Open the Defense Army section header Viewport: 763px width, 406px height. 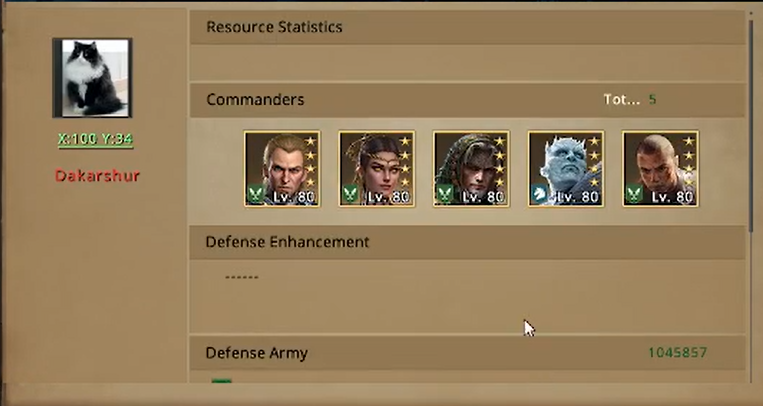pyautogui.click(x=467, y=353)
